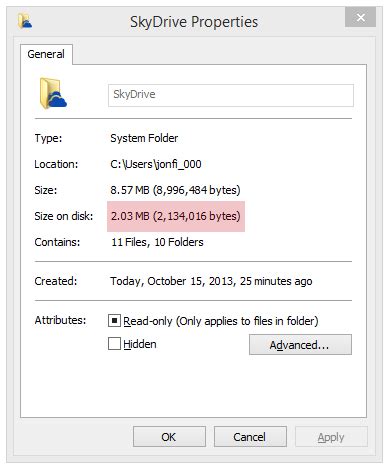Open the Advanced attributes dialog

point(300,345)
